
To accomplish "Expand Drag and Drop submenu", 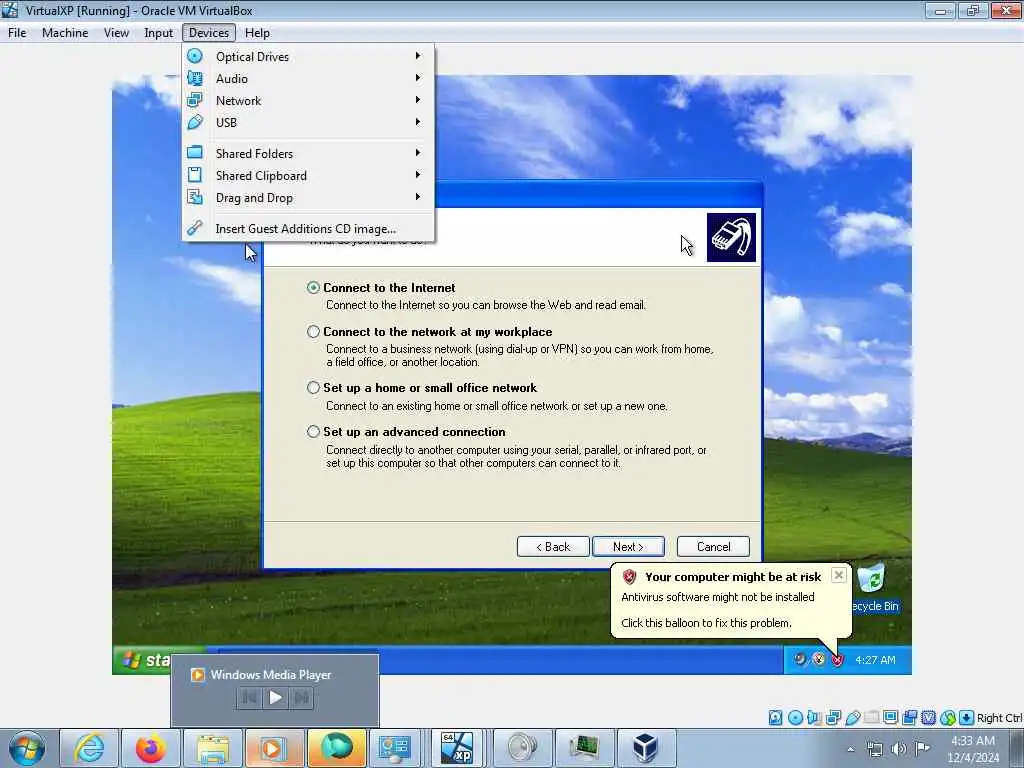I will click(417, 197).
